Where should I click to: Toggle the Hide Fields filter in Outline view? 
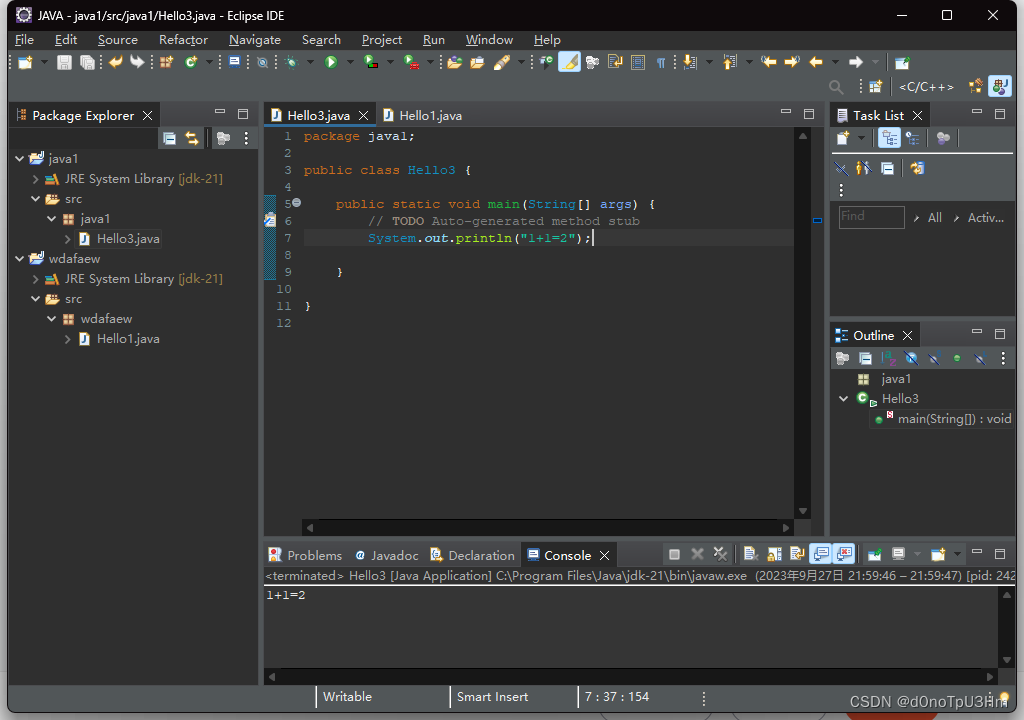click(x=910, y=358)
